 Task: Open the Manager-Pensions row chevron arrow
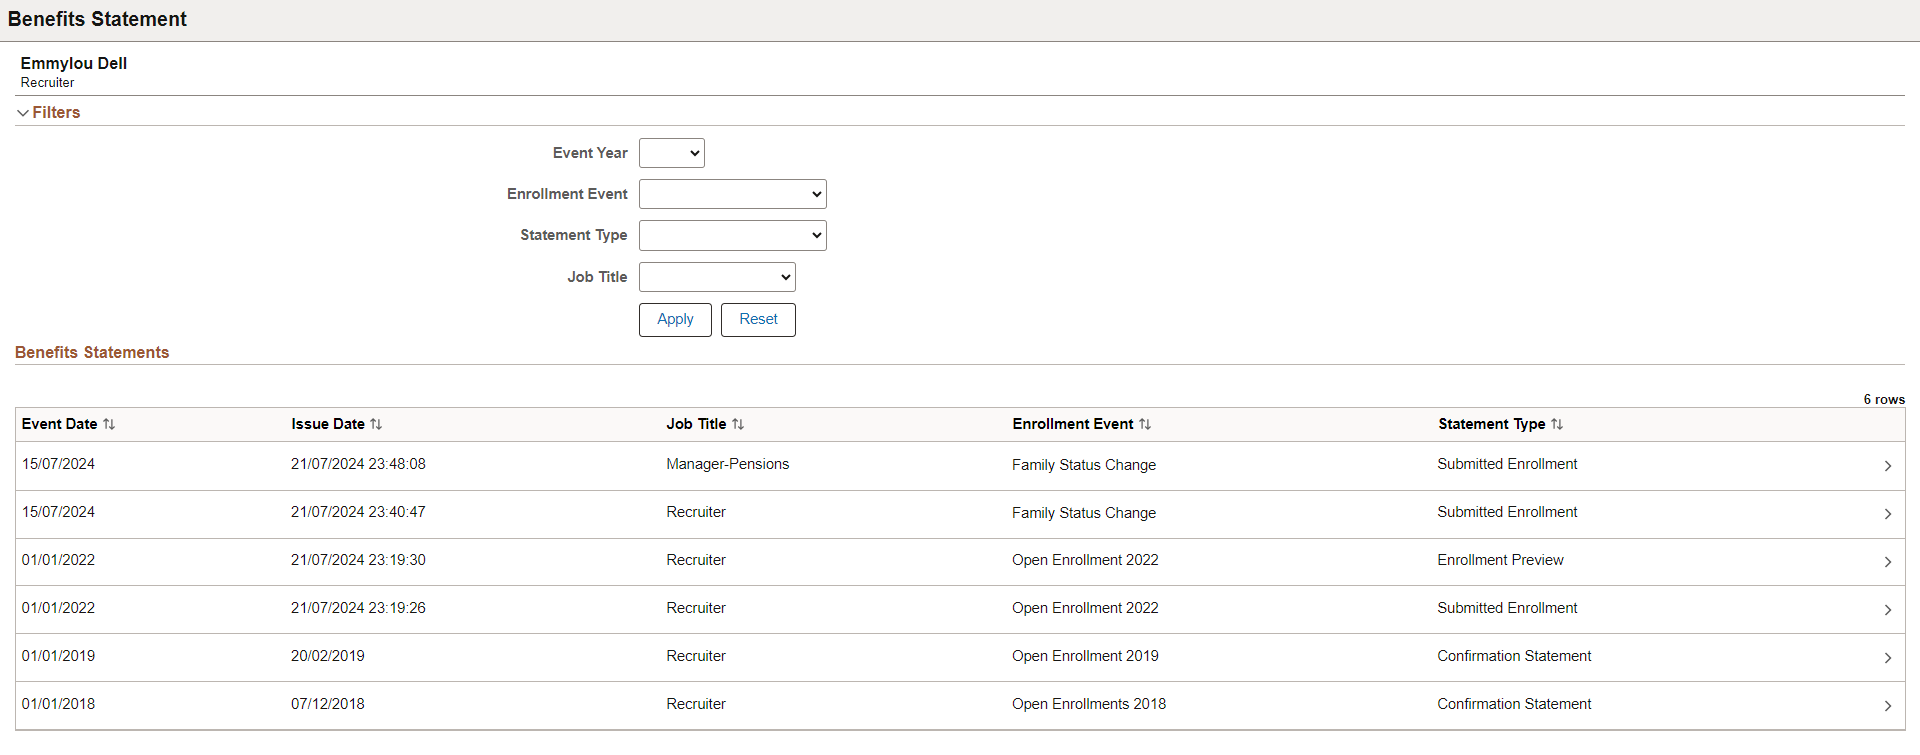pos(1888,466)
